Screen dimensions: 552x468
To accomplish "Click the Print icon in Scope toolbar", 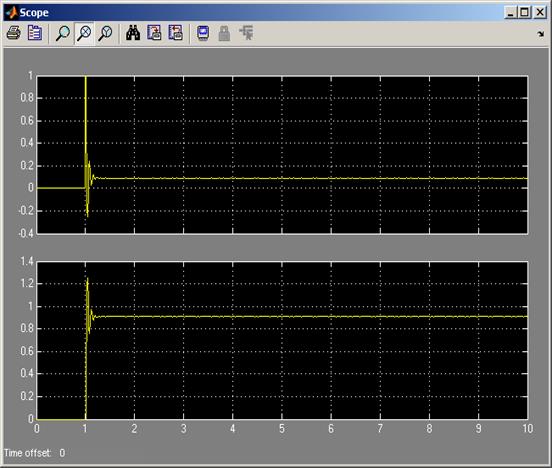I will tap(14, 33).
